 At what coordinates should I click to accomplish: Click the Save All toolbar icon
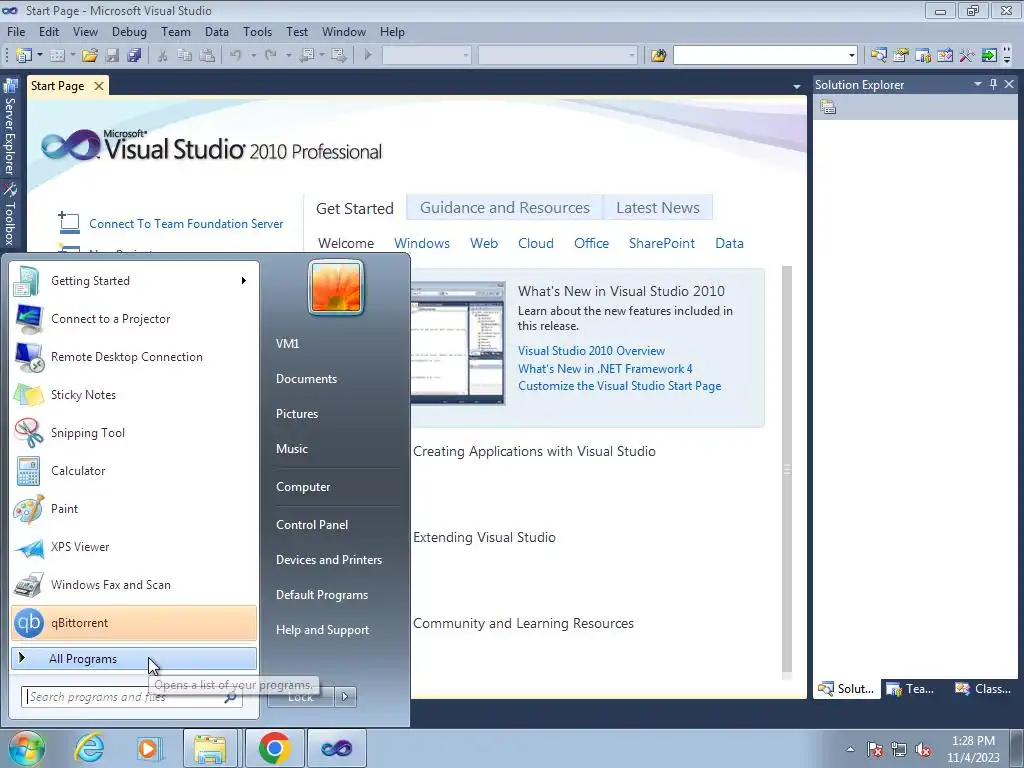[135, 56]
